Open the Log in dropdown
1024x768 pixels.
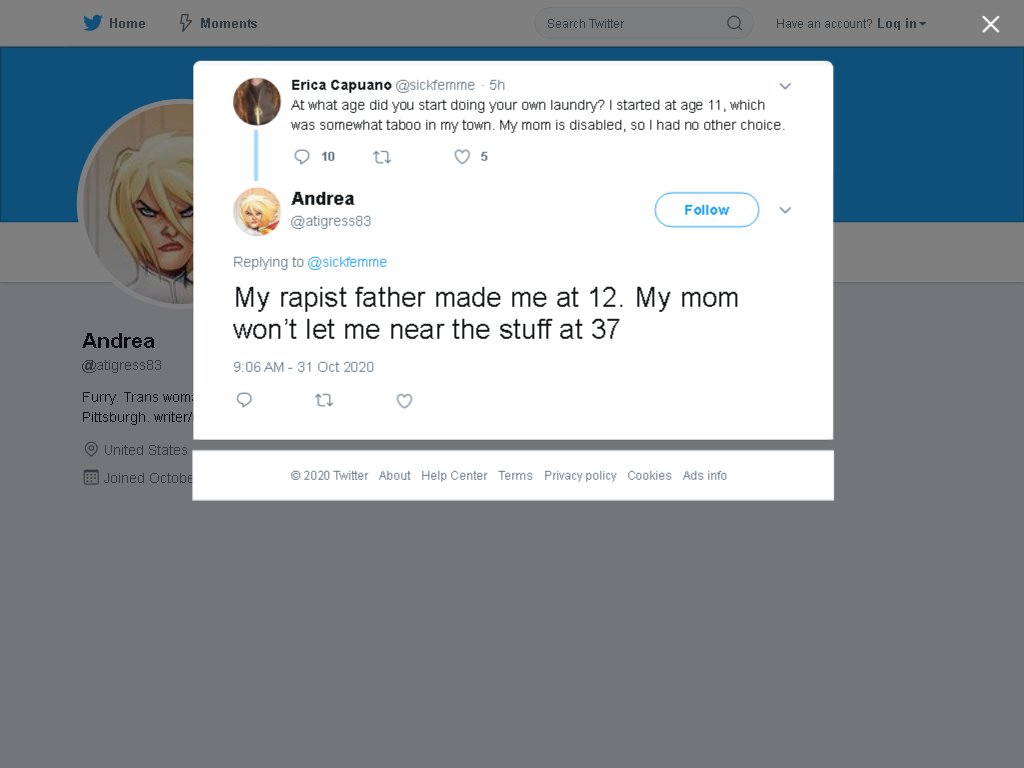(901, 24)
